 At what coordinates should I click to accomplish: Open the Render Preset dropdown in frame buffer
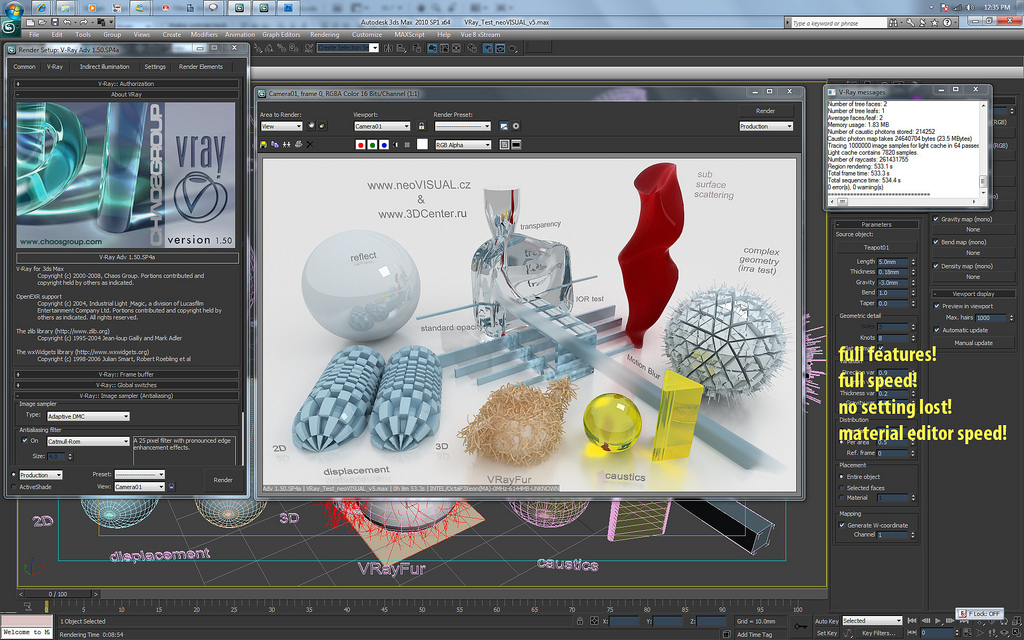[x=462, y=126]
